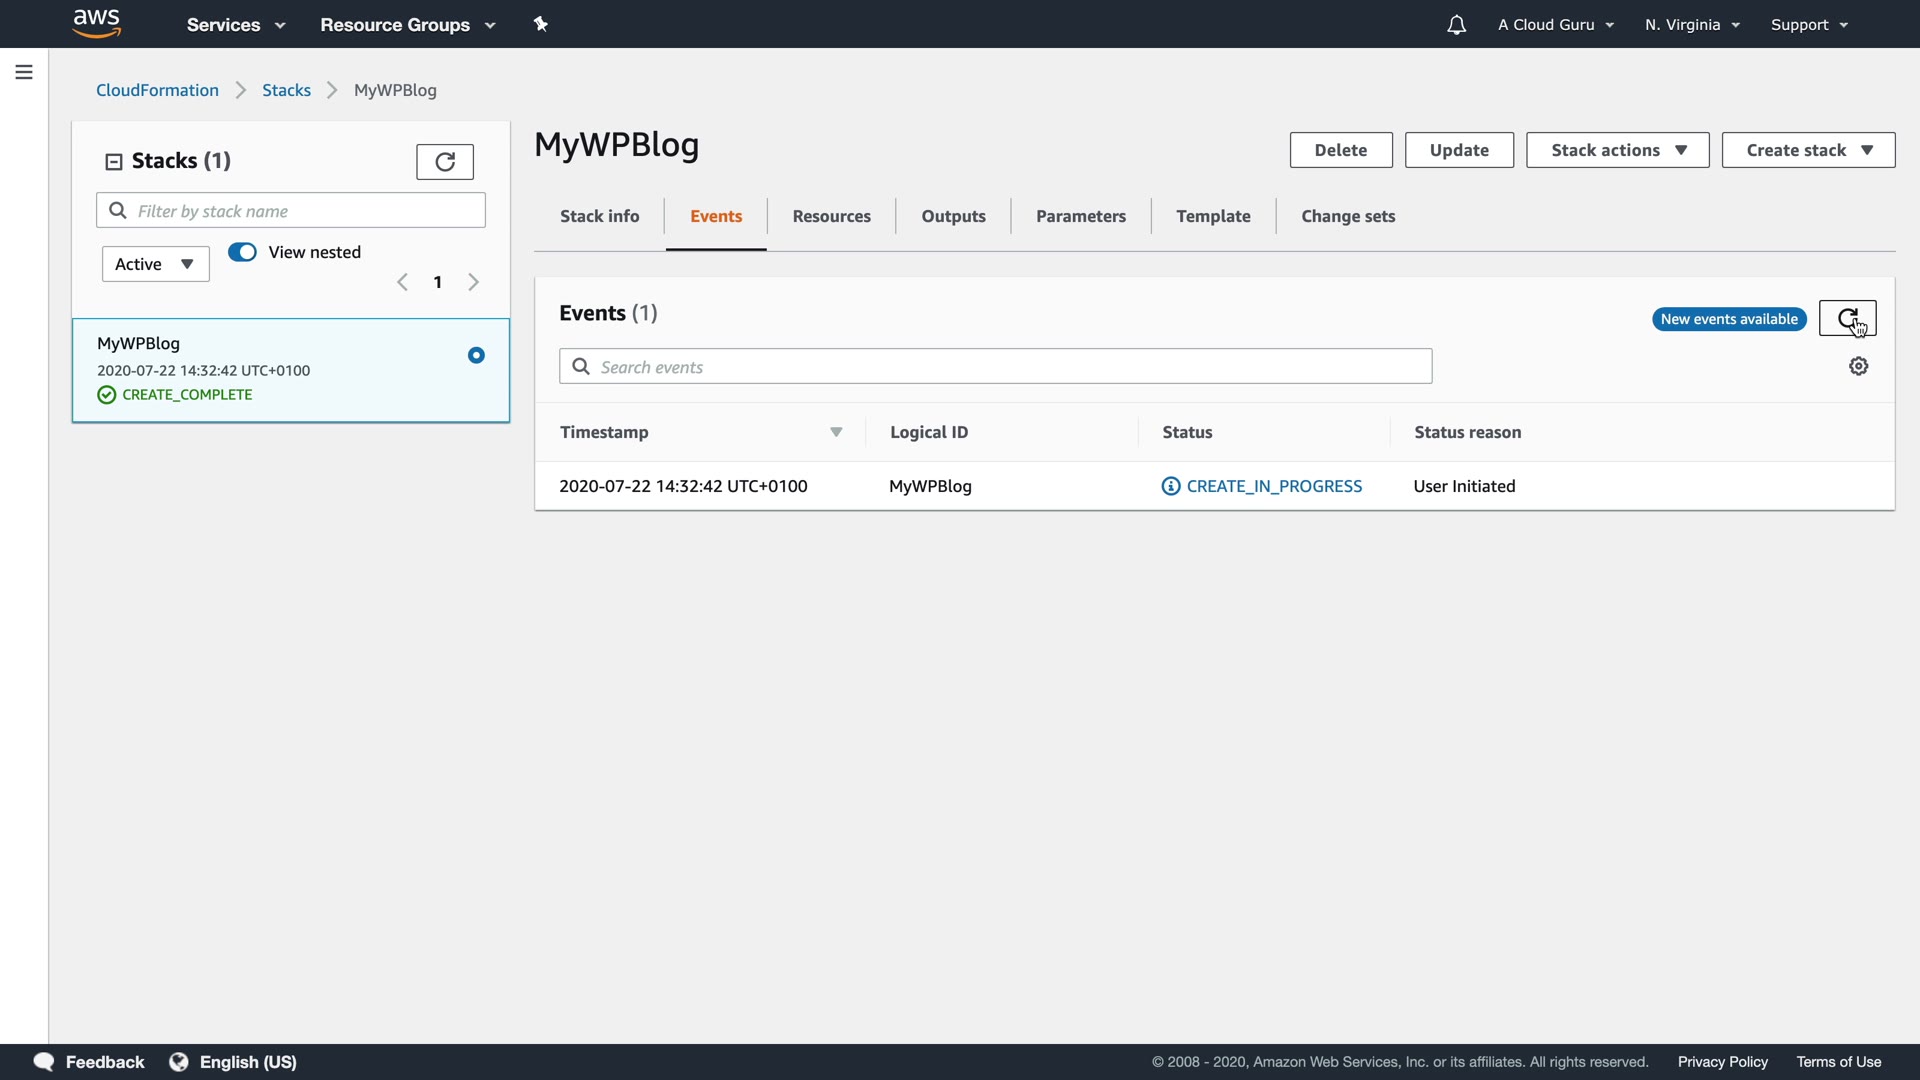Refresh the Events table
The height and width of the screenshot is (1080, 1920).
click(x=1846, y=319)
